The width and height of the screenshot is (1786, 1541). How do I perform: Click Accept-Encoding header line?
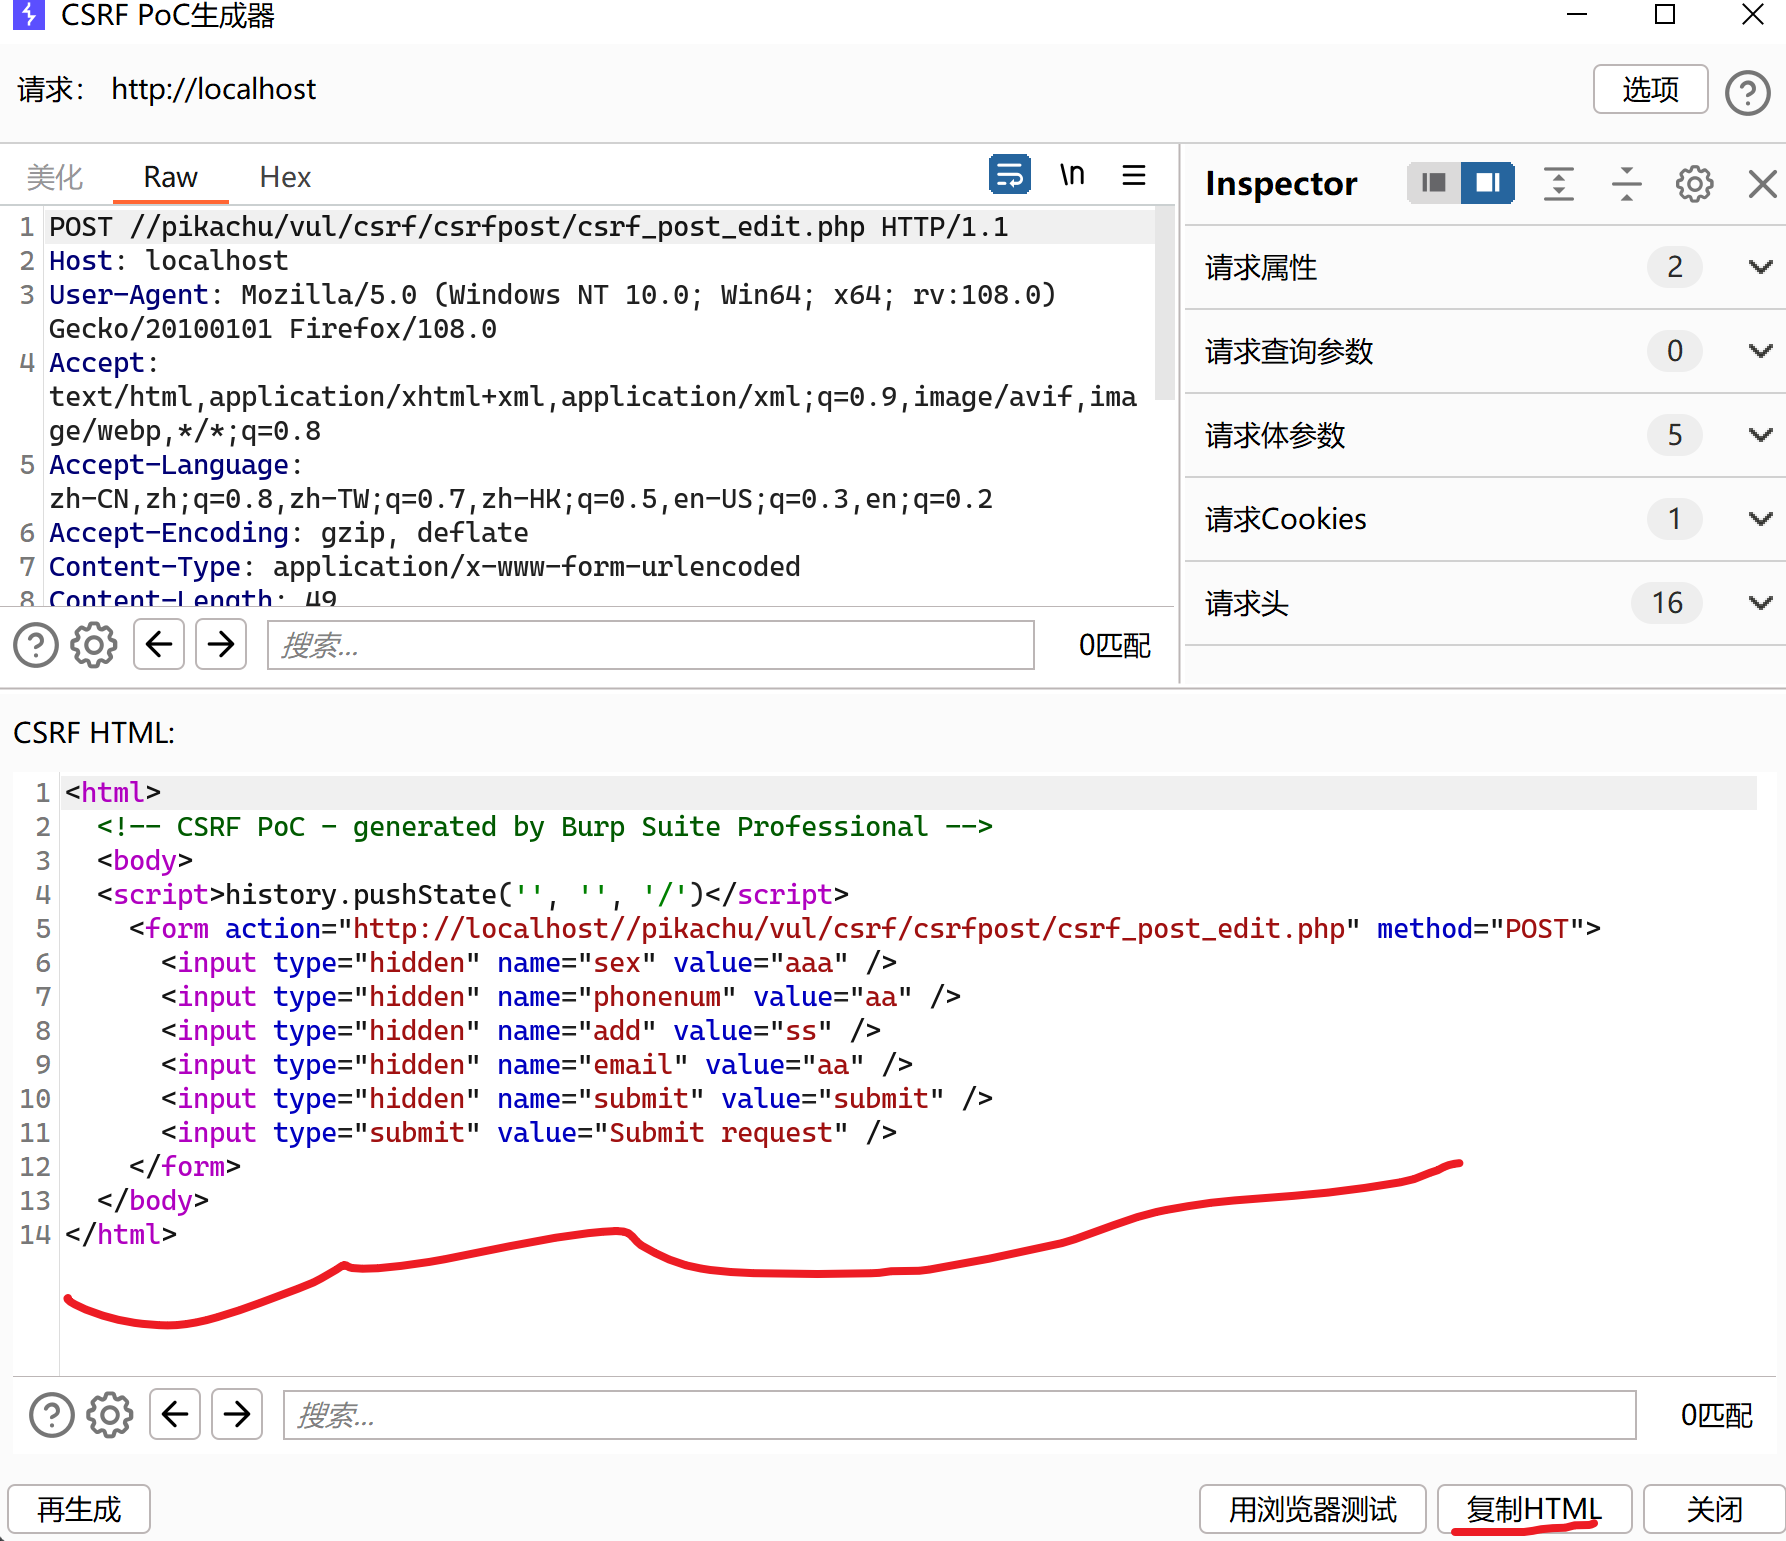coord(289,533)
